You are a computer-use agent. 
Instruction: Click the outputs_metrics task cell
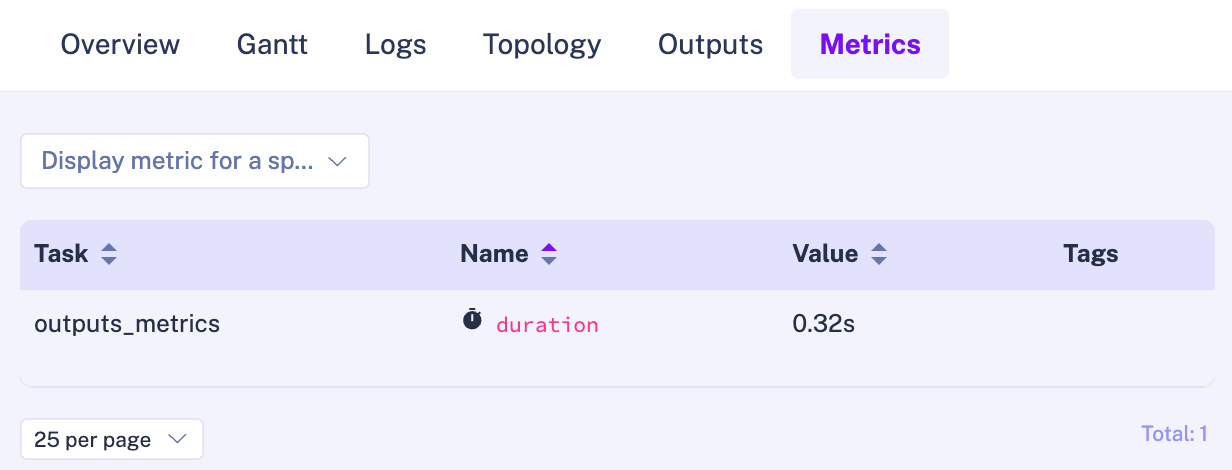point(127,324)
